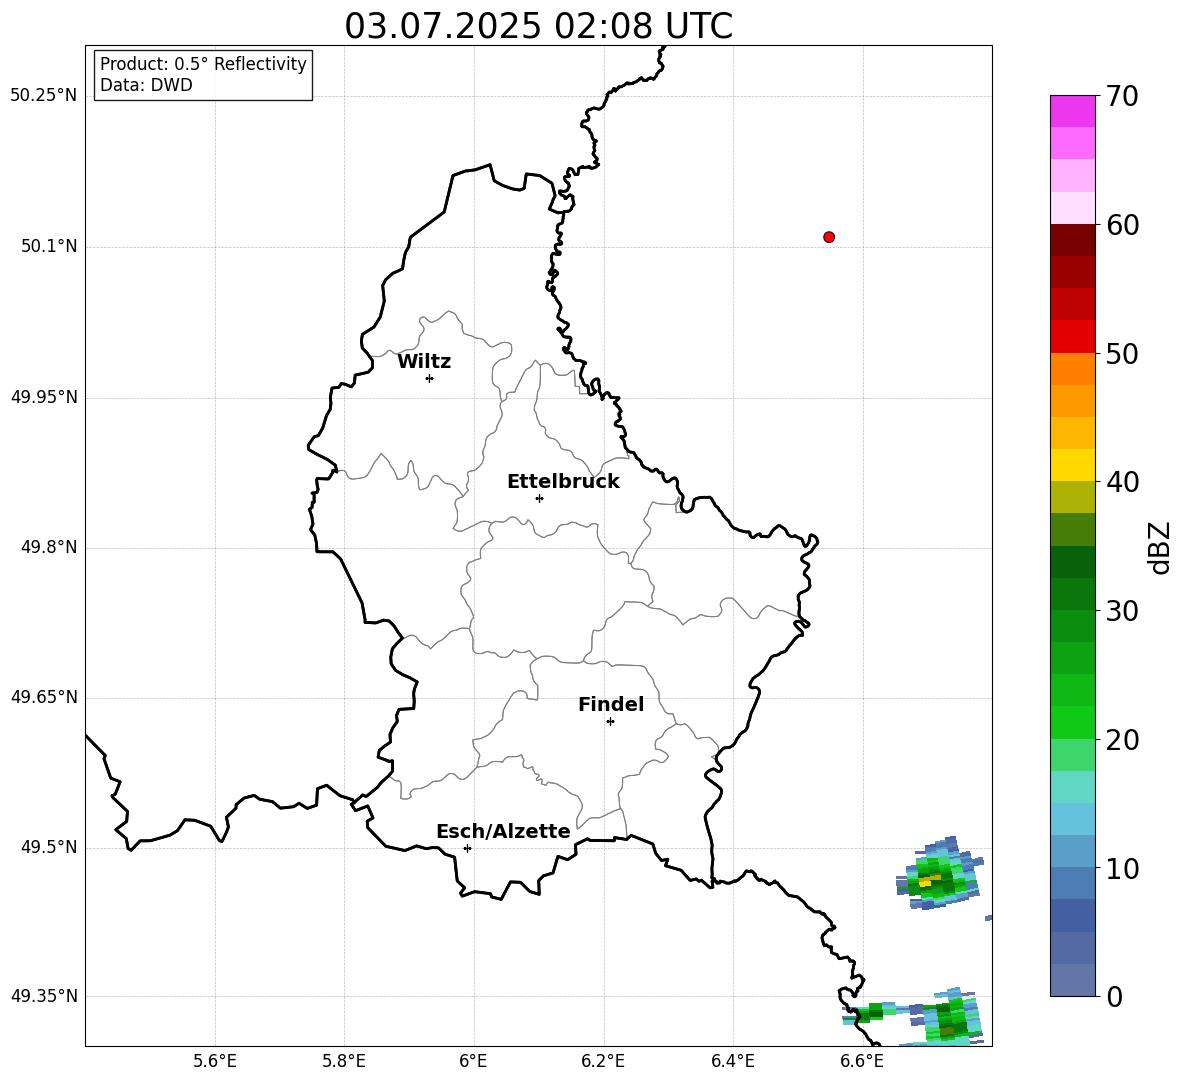The height and width of the screenshot is (1081, 1184).
Task: Click the 6°E longitude label
Action: [x=473, y=1061]
